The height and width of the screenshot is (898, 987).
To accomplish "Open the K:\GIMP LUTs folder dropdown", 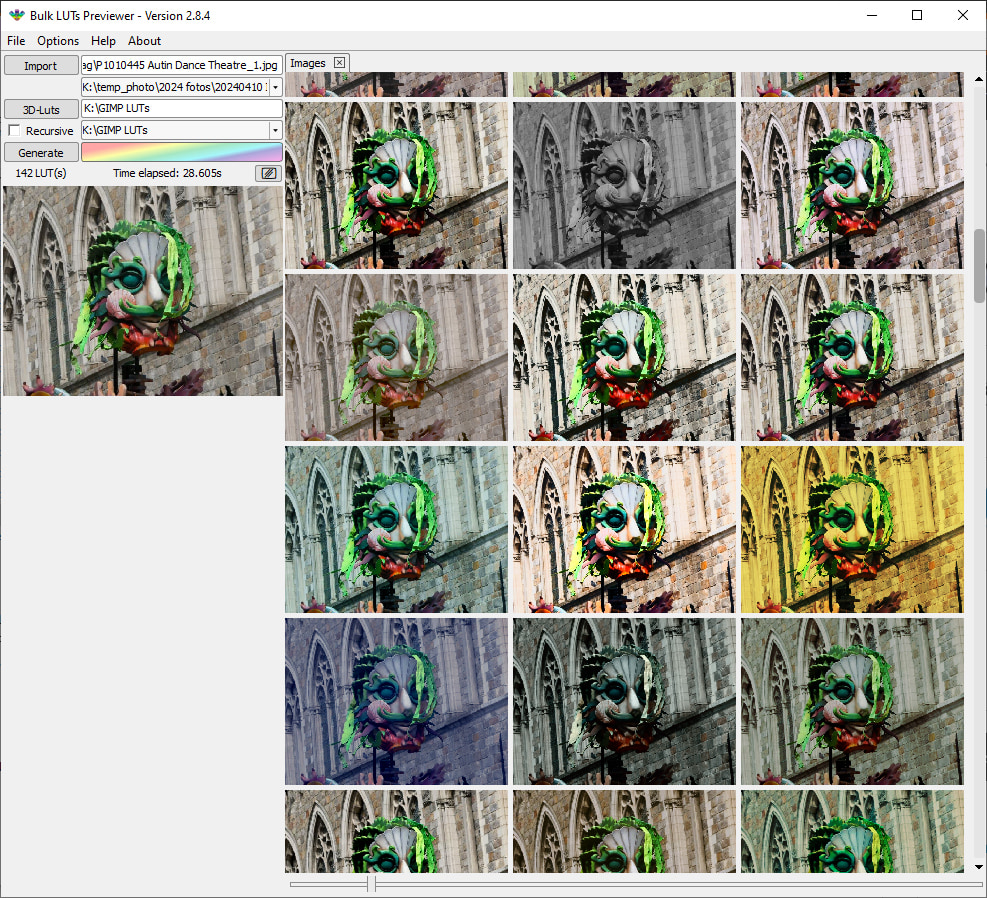I will (x=276, y=130).
